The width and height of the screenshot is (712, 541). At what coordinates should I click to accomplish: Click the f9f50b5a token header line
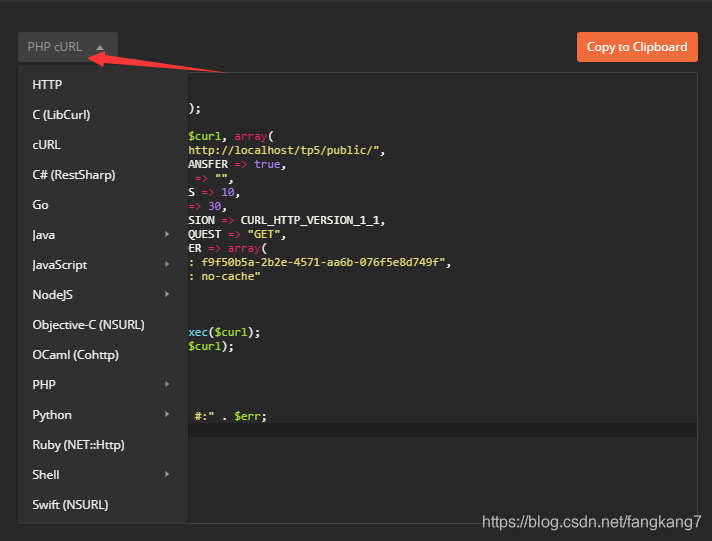pyautogui.click(x=320, y=263)
